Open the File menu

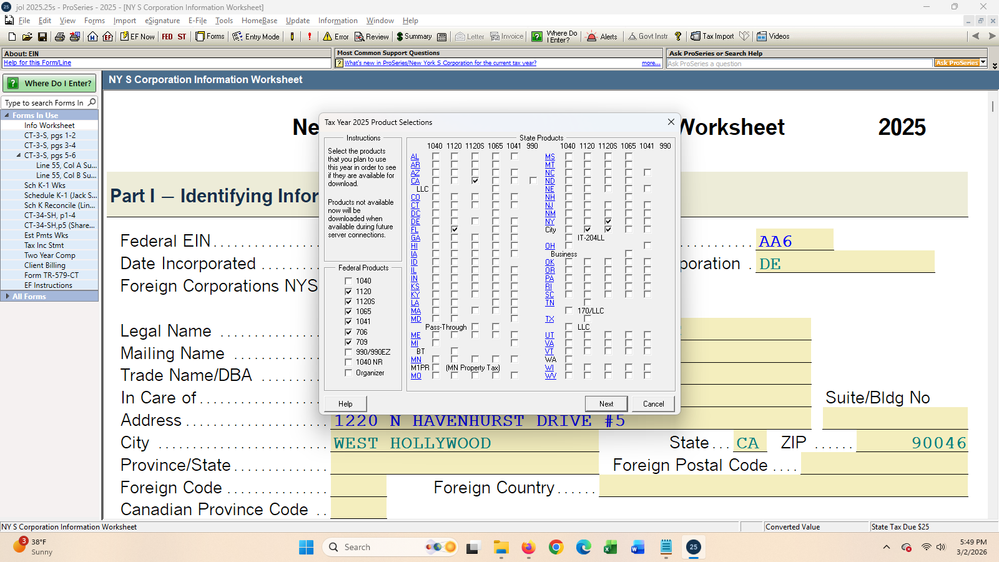pos(24,20)
